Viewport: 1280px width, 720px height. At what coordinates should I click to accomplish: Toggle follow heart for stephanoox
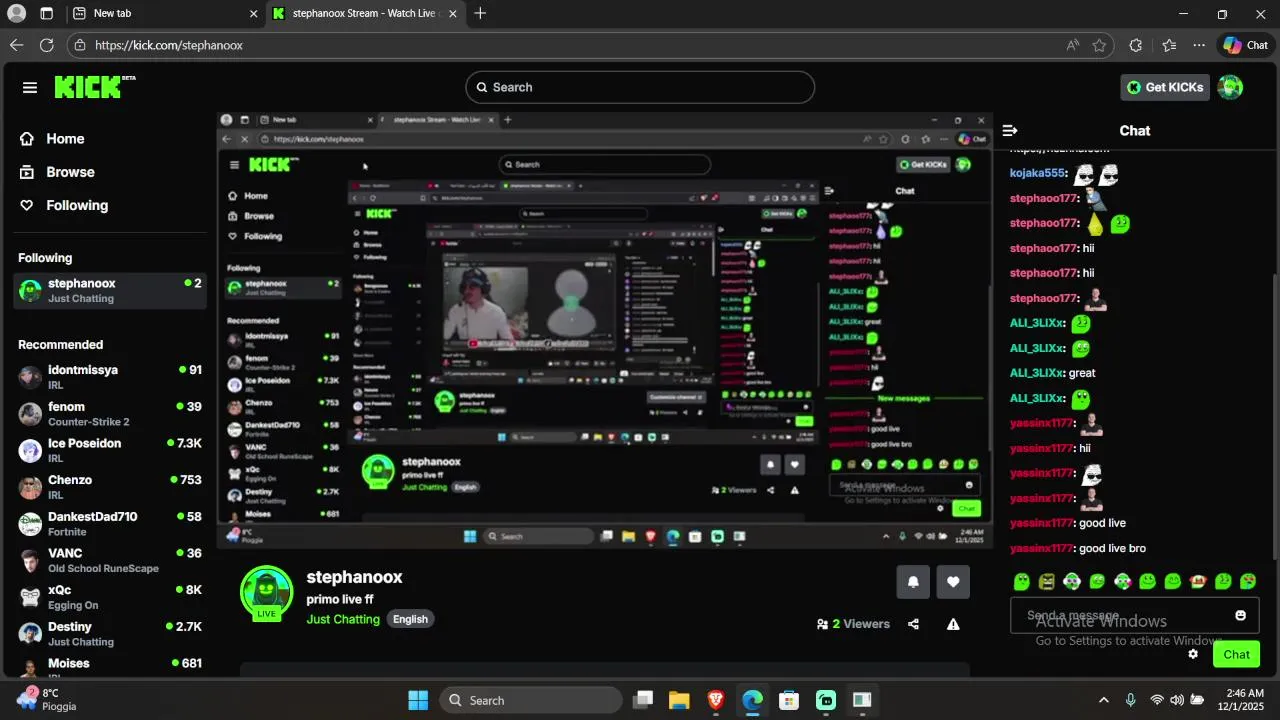[x=953, y=582]
